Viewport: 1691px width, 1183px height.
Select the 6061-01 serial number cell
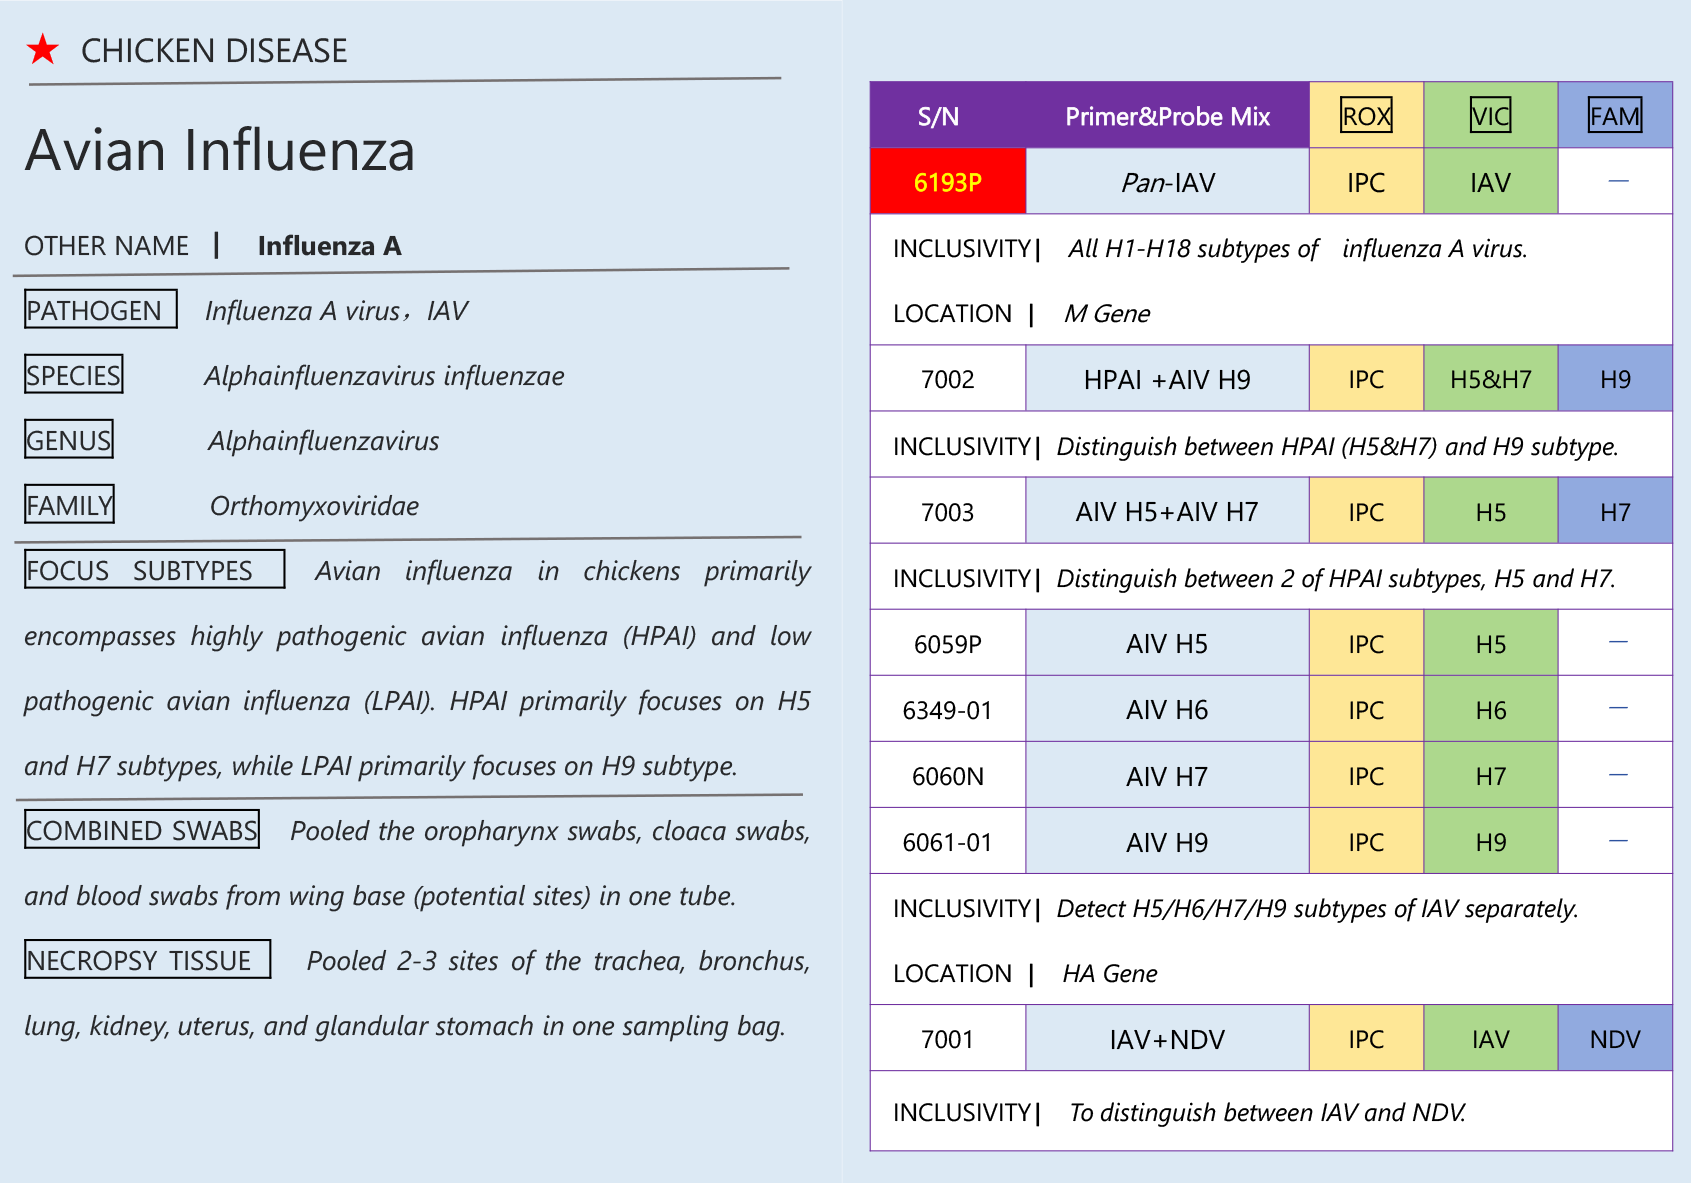(947, 842)
